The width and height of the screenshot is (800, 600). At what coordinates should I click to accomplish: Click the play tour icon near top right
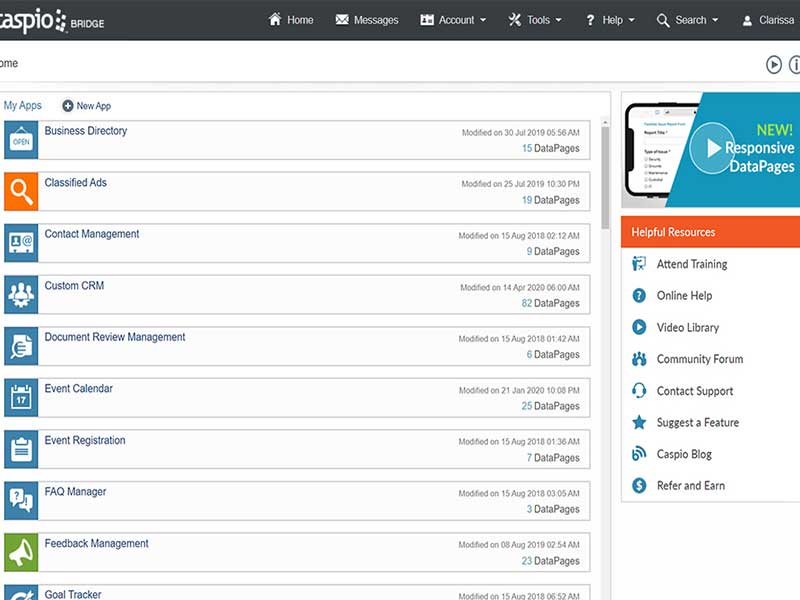click(x=773, y=64)
